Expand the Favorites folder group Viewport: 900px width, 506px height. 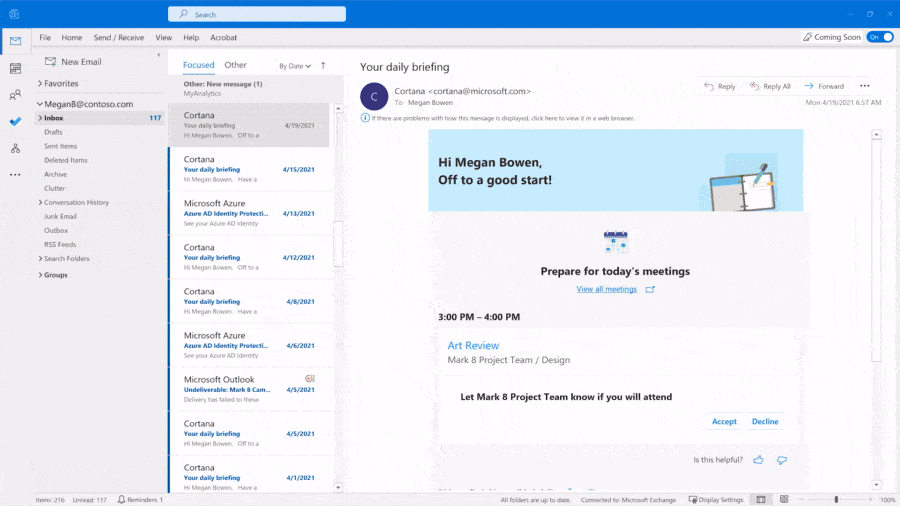(40, 84)
